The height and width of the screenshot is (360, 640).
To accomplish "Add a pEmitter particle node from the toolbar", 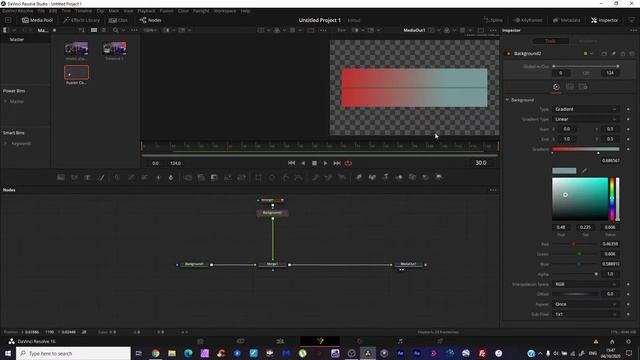I will [316, 177].
